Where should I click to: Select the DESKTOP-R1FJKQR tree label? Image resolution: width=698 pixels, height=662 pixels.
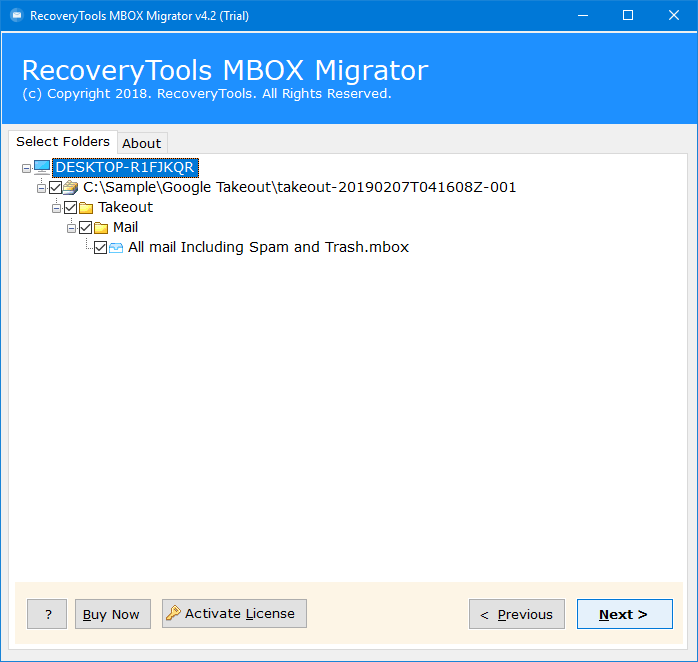tap(125, 167)
